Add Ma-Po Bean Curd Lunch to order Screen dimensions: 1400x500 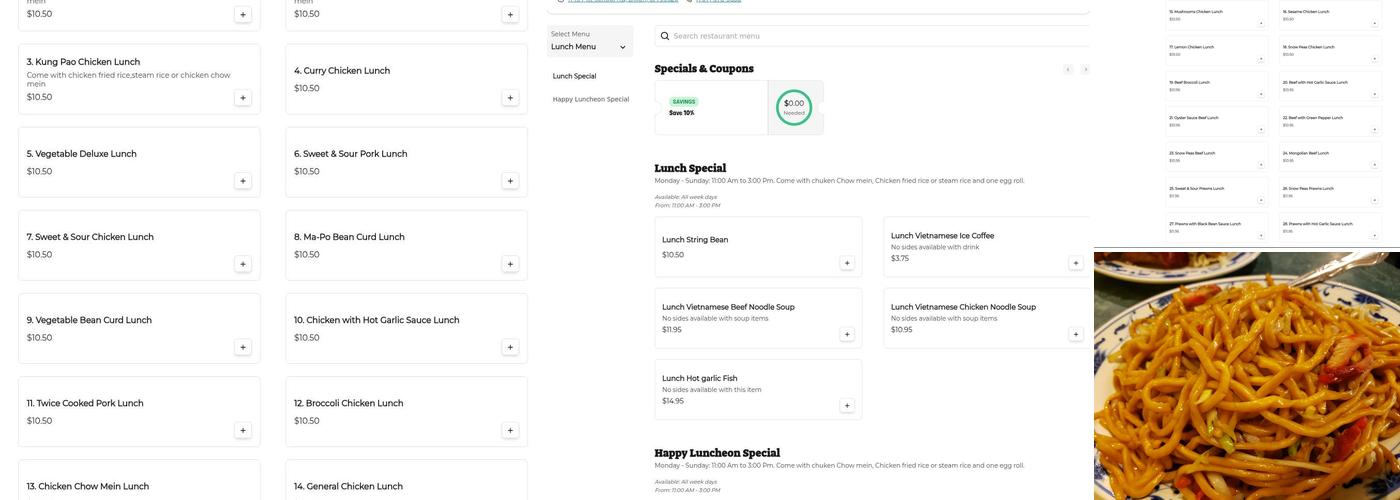click(510, 264)
